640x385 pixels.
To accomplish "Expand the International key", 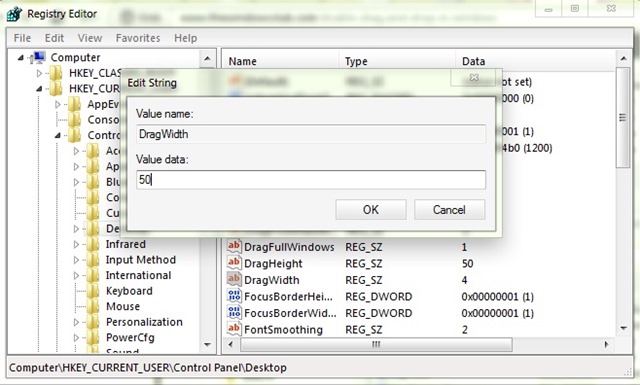I will (76, 276).
